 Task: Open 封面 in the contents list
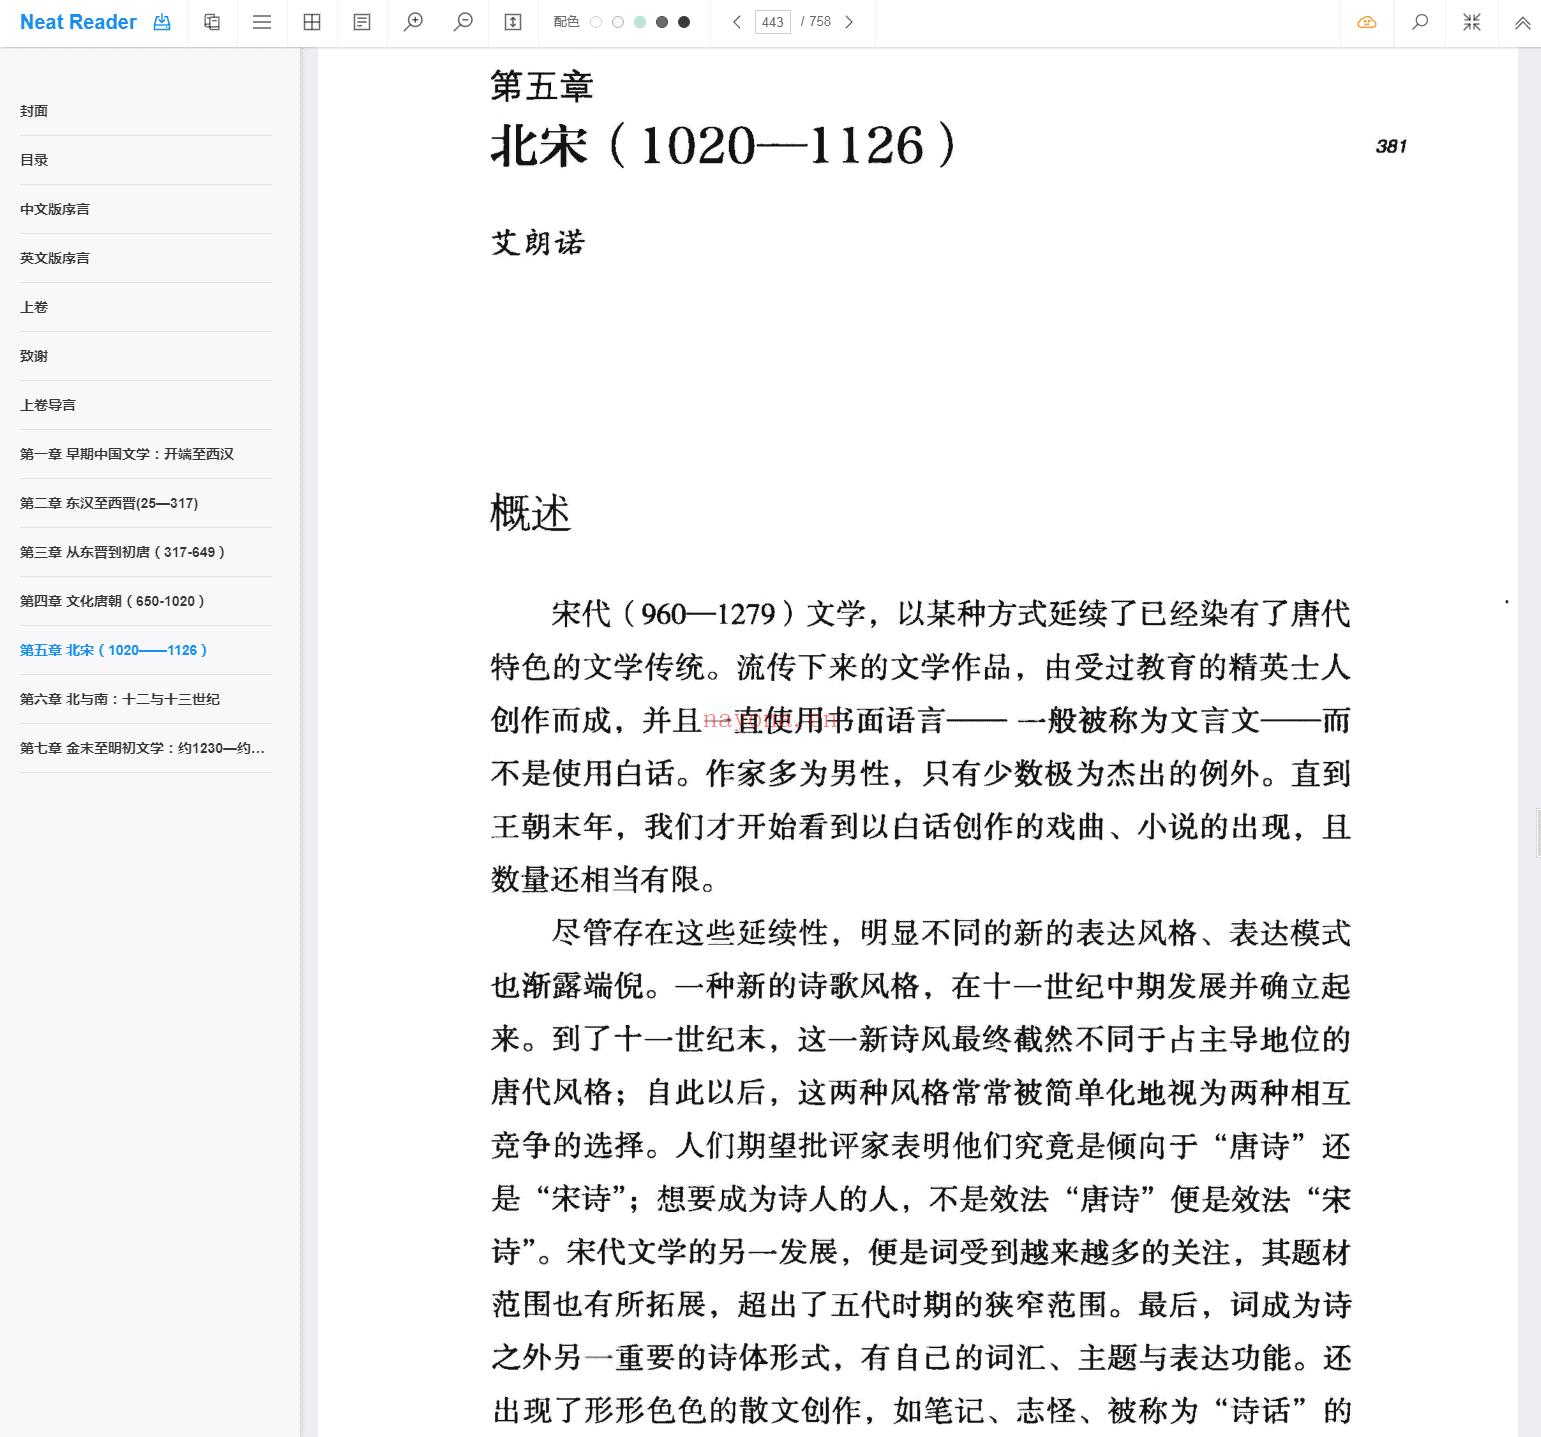tap(146, 111)
